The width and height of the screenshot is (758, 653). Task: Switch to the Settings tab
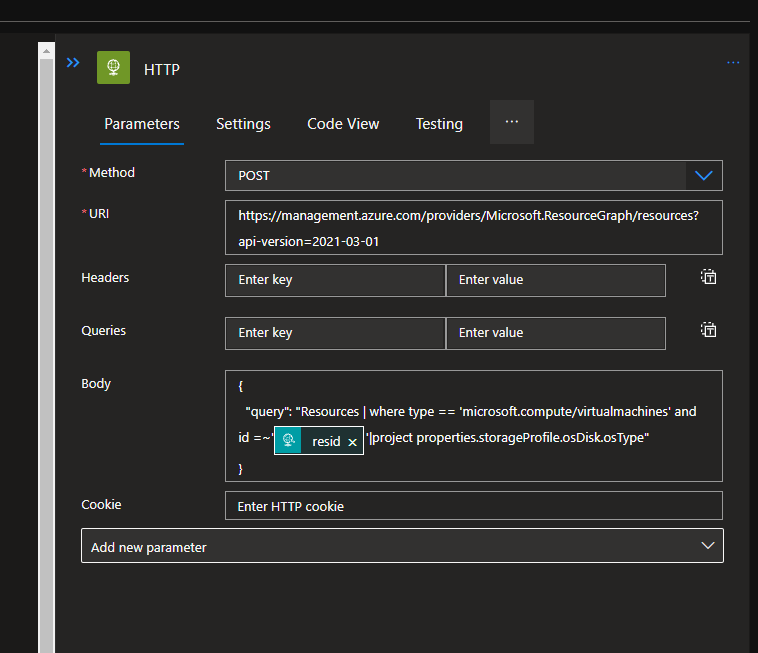pos(243,124)
